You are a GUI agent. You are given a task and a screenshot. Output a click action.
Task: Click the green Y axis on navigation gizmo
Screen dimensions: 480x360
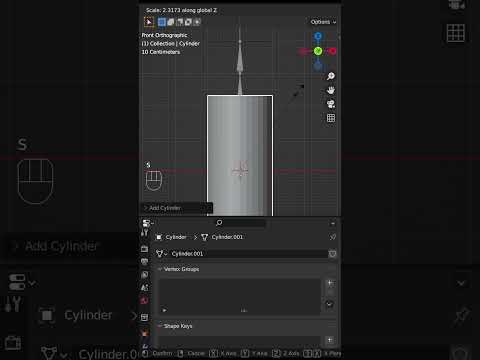[318, 51]
